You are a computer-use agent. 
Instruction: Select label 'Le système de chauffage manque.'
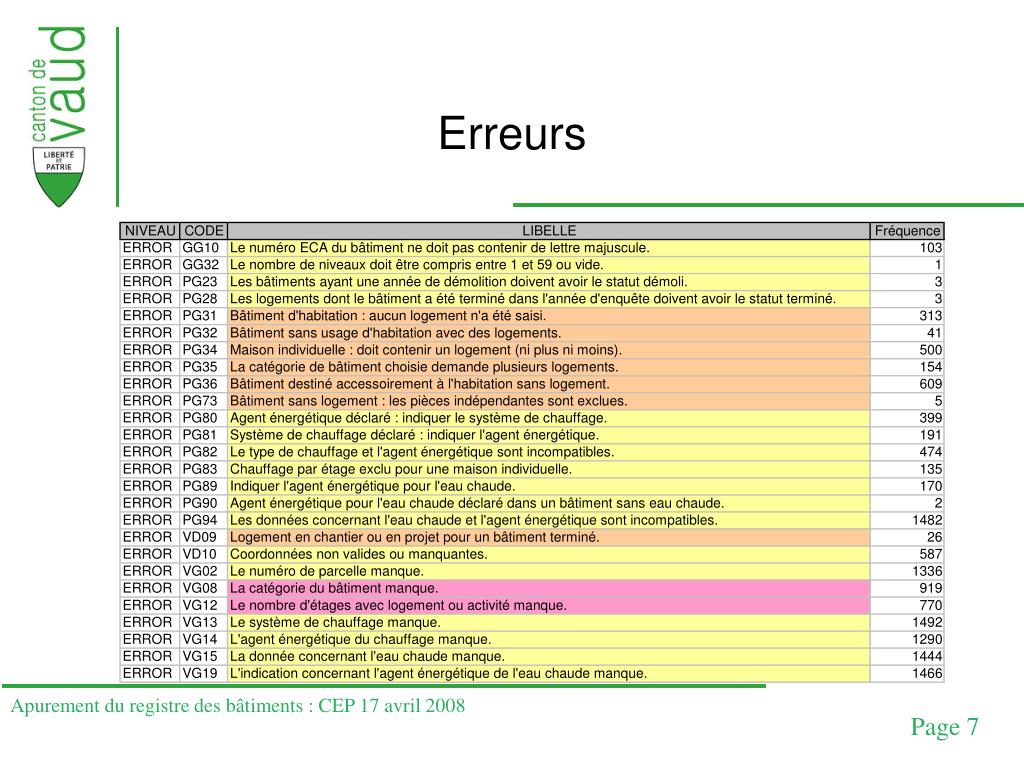coord(335,622)
